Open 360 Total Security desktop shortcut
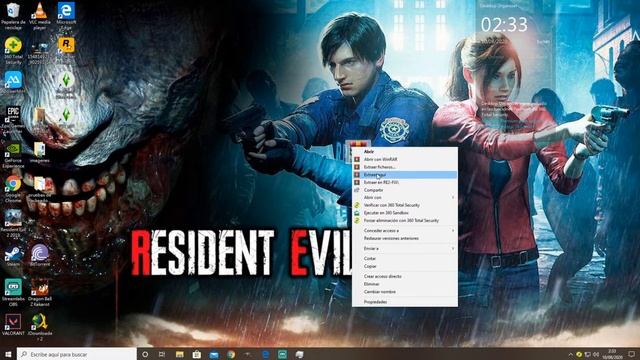Image resolution: width=640 pixels, height=360 pixels. [13, 51]
